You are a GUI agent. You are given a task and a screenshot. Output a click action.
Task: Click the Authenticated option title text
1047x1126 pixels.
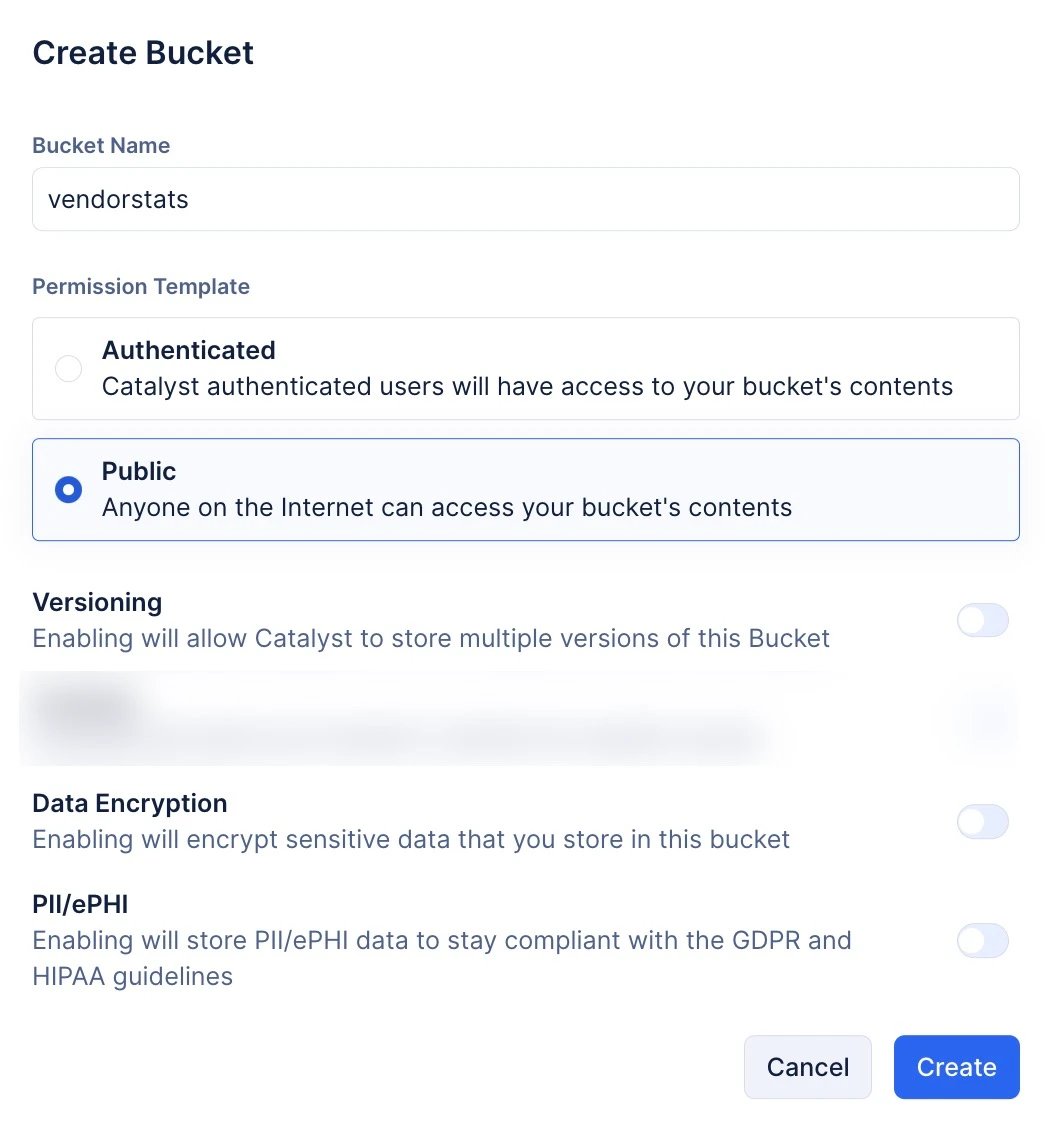[x=189, y=350]
